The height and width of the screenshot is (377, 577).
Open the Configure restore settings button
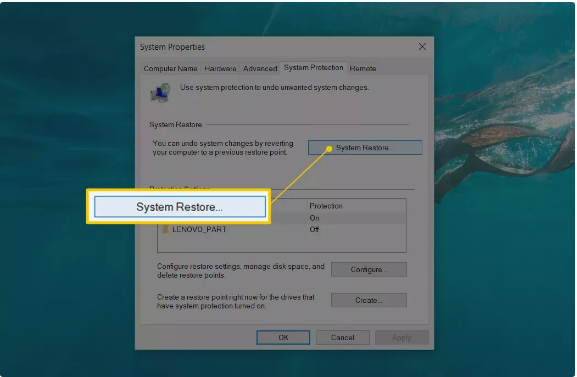click(369, 269)
